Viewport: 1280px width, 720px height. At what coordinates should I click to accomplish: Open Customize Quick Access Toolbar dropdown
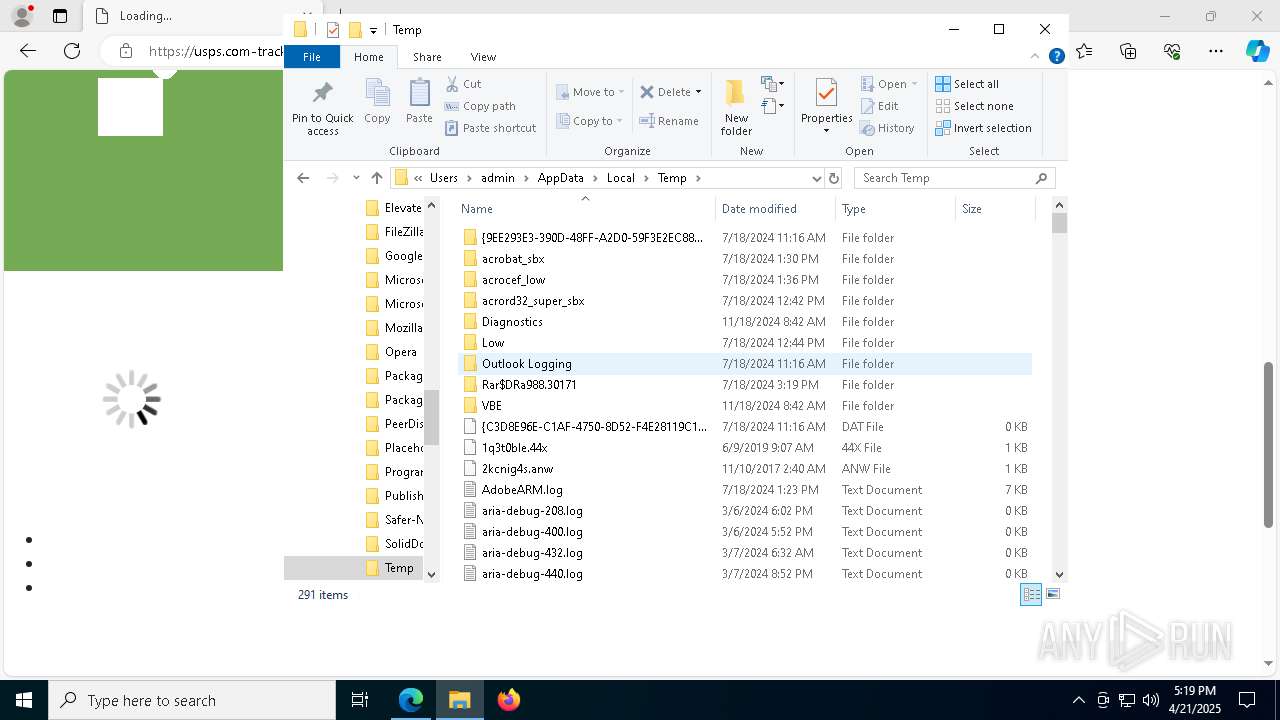pyautogui.click(x=373, y=31)
